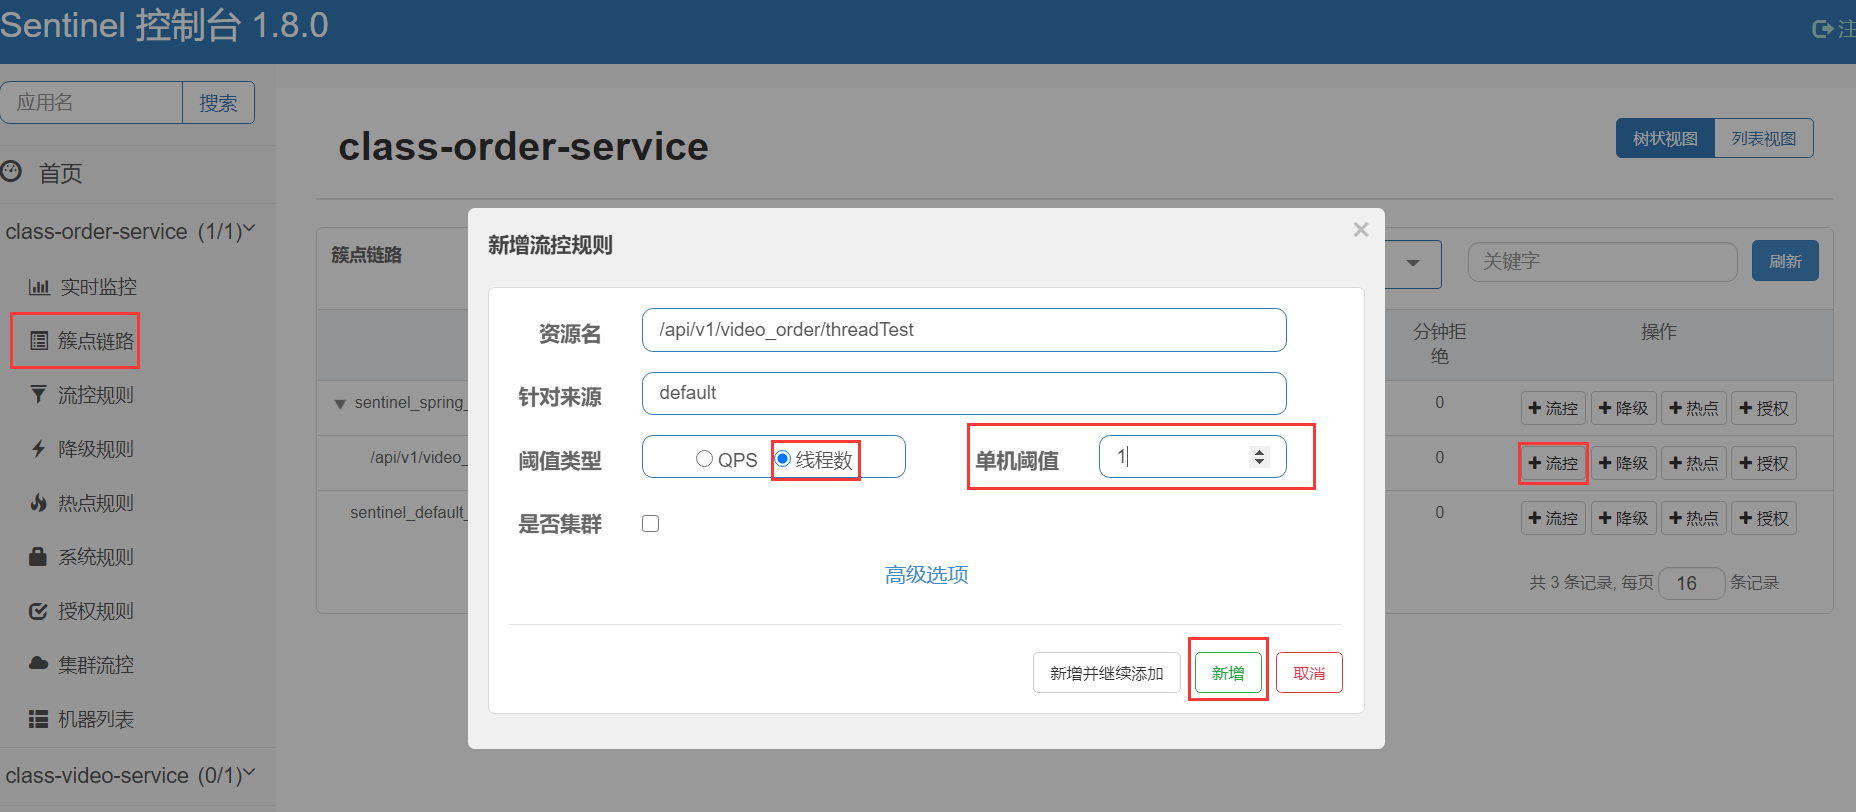Click the 单机阈值 number stepper arrows
Image resolution: width=1856 pixels, height=812 pixels.
(x=1259, y=457)
